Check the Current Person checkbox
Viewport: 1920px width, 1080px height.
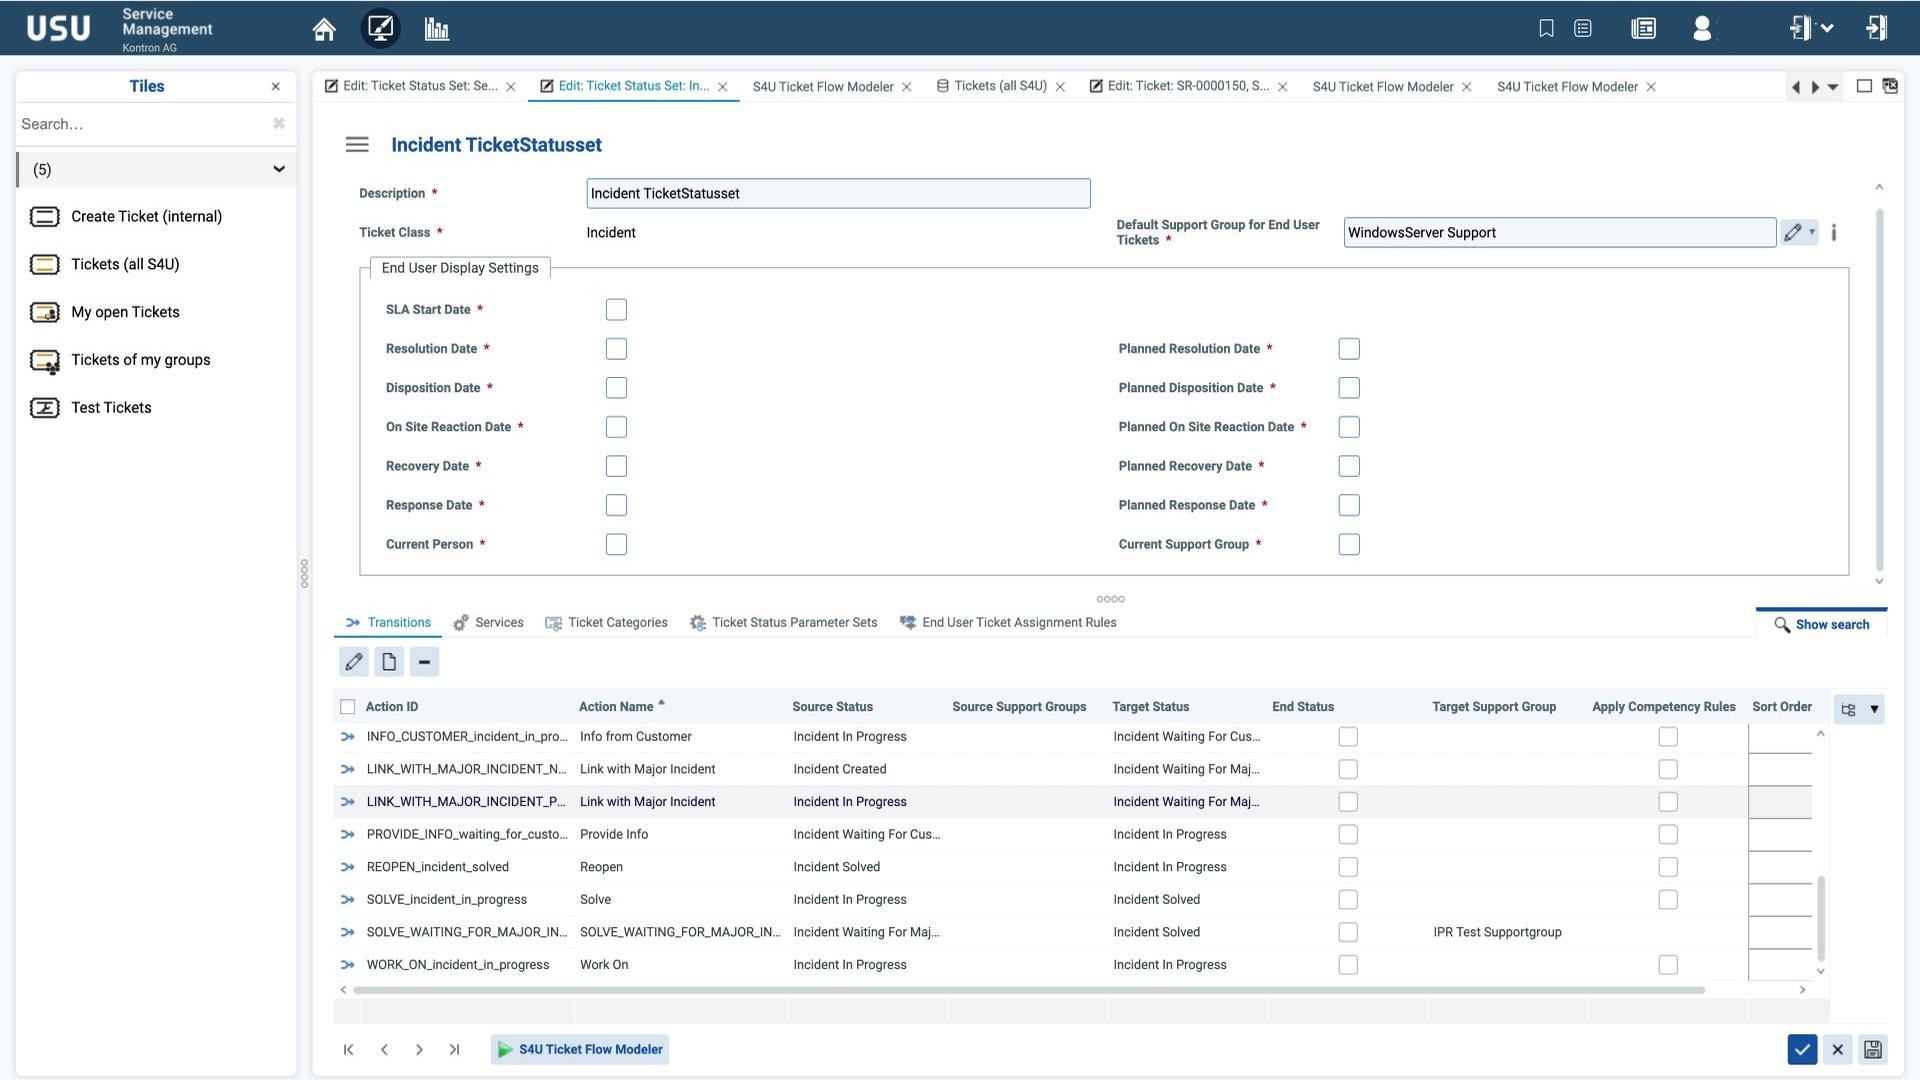point(616,545)
